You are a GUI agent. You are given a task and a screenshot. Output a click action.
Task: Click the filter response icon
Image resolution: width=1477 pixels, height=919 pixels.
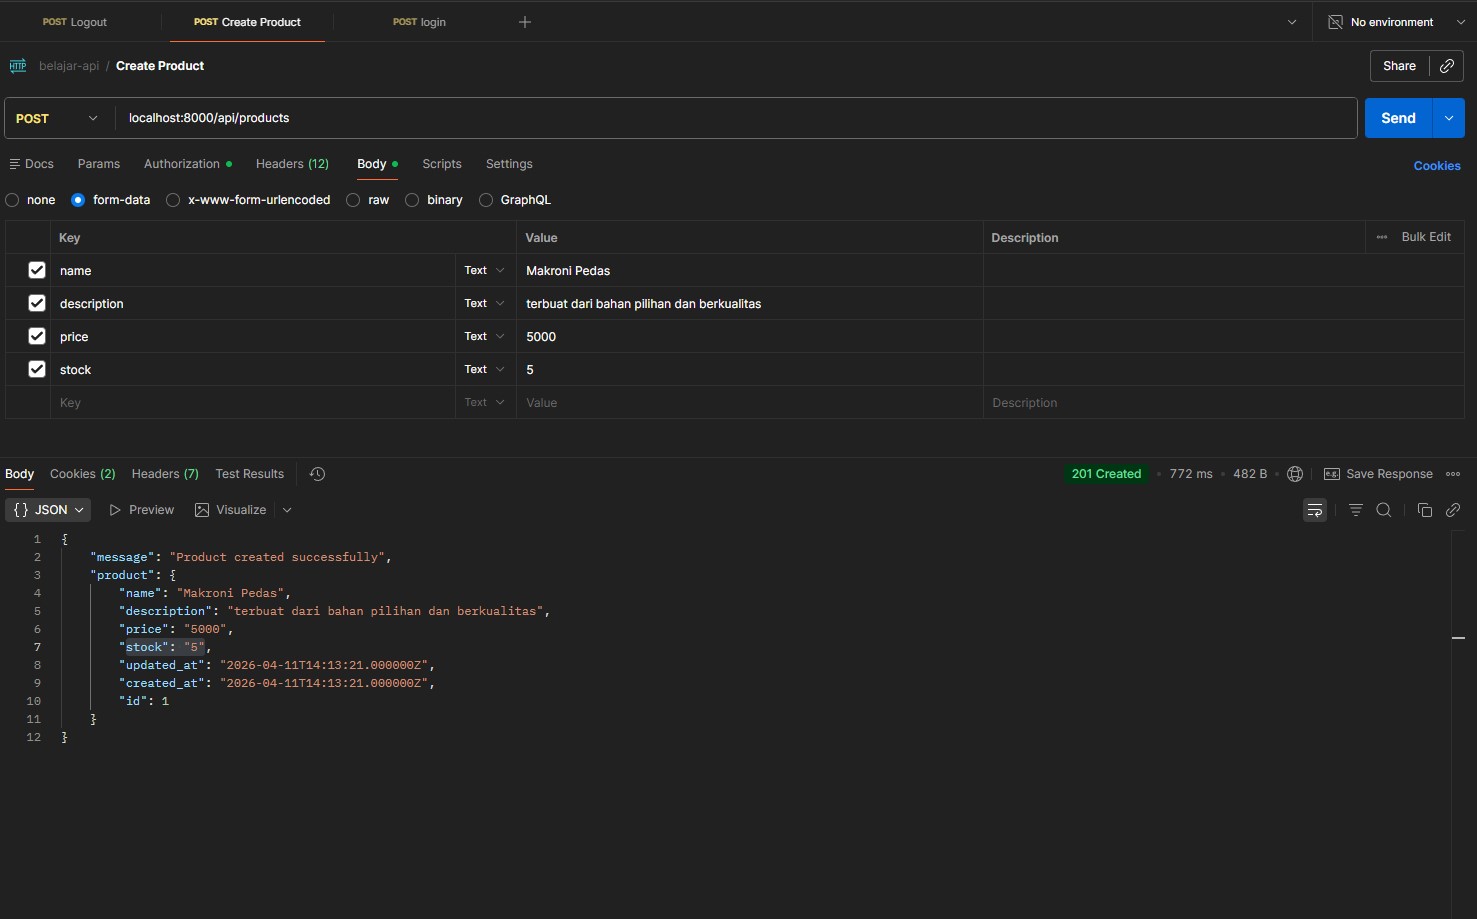(x=1356, y=510)
